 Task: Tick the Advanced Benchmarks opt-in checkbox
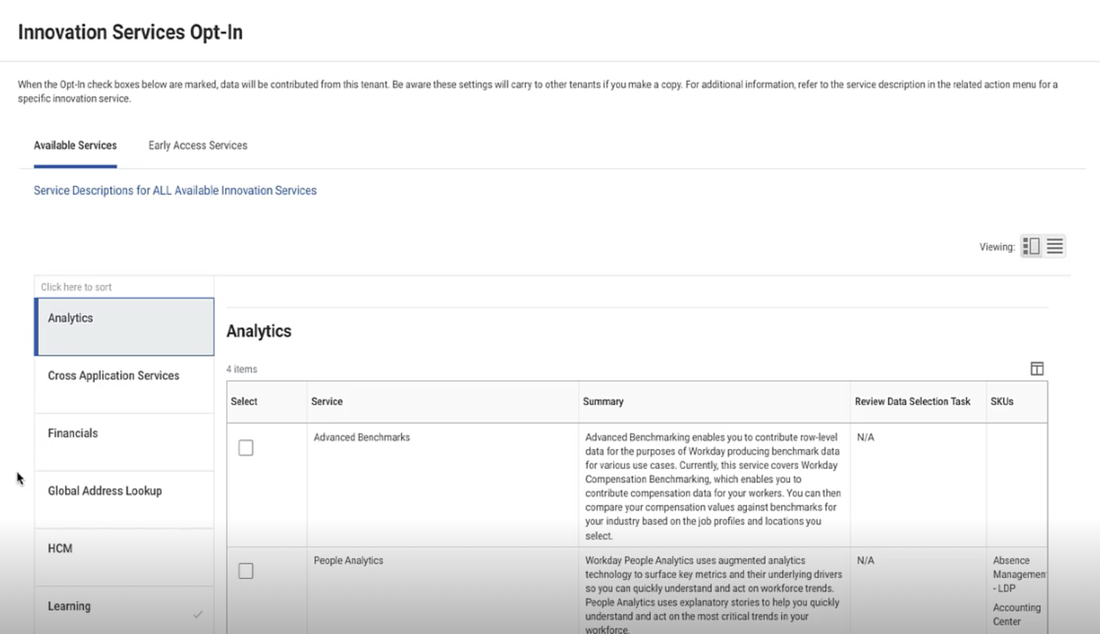246,447
